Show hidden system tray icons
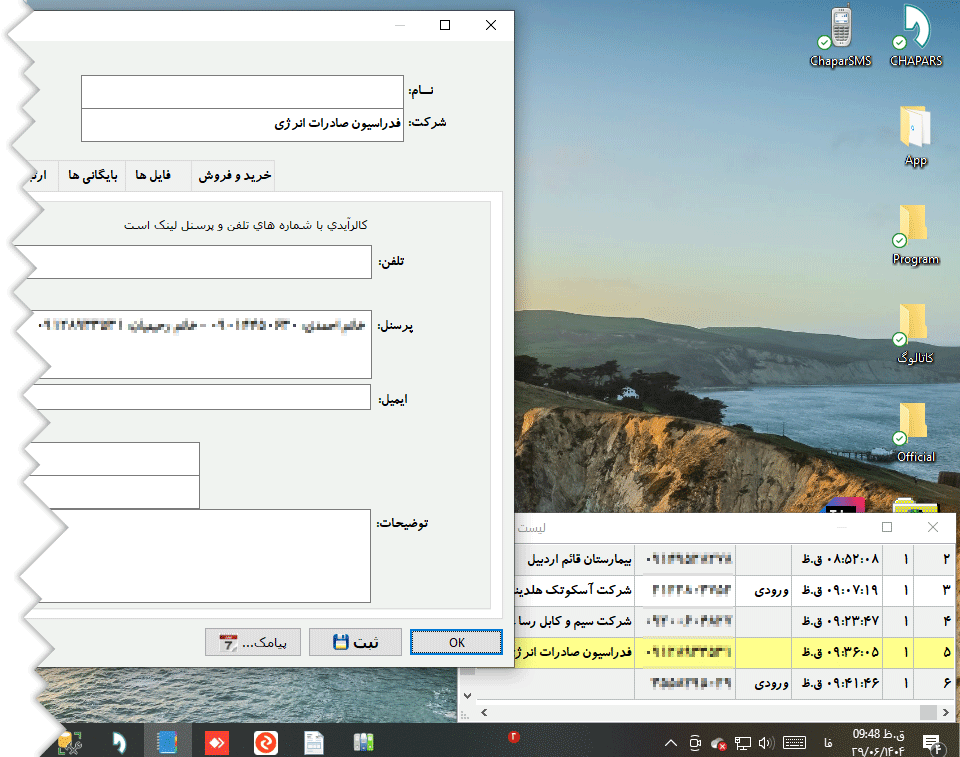Viewport: 960px width, 757px height. coord(669,742)
